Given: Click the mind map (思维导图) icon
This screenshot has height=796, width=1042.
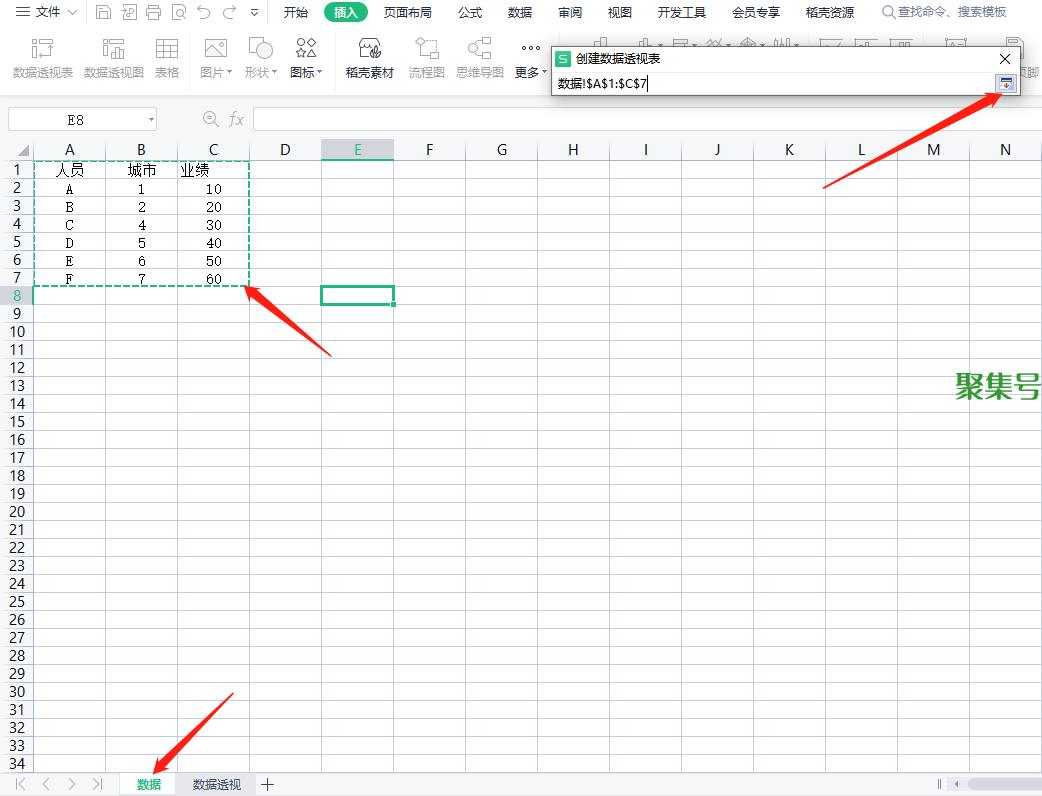Looking at the screenshot, I should click(x=480, y=58).
